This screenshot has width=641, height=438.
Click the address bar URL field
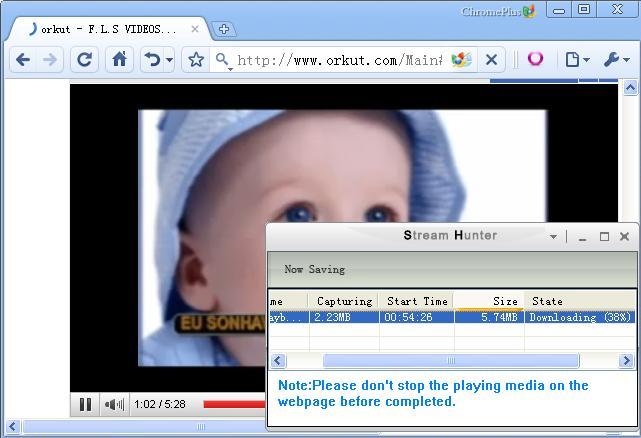(x=340, y=61)
